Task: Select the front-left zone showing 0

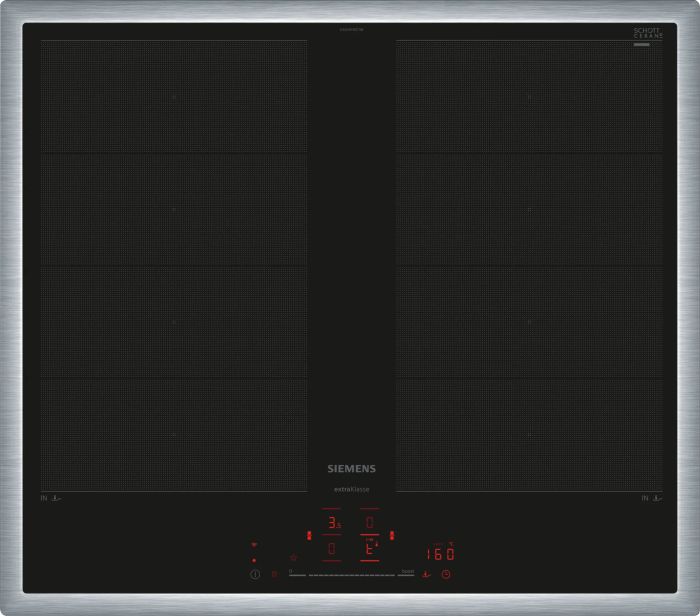Action: tap(331, 549)
